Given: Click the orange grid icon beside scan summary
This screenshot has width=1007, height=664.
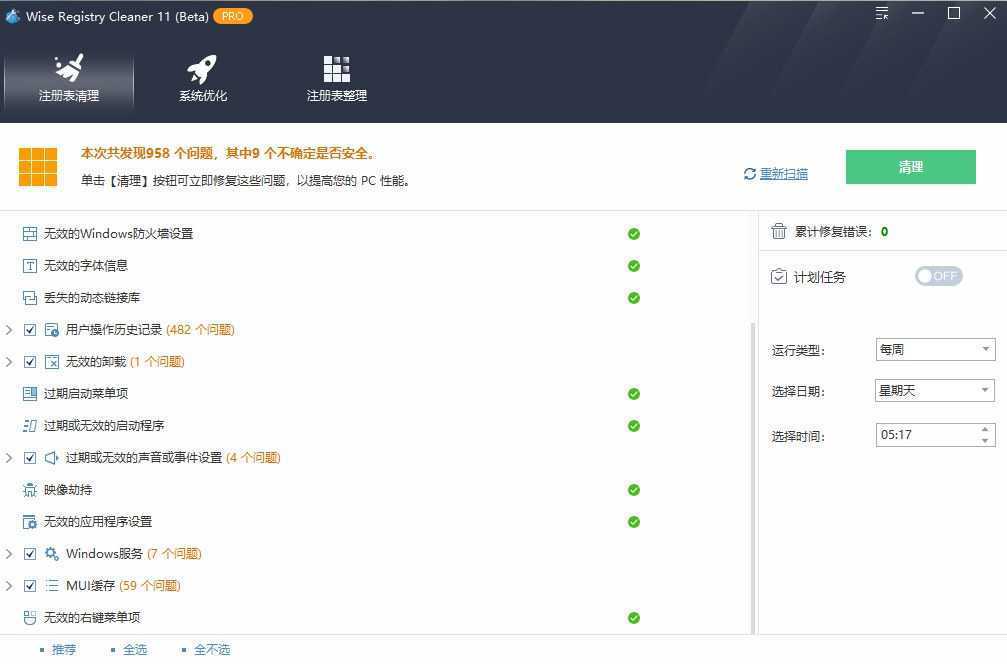Looking at the screenshot, I should (38, 166).
